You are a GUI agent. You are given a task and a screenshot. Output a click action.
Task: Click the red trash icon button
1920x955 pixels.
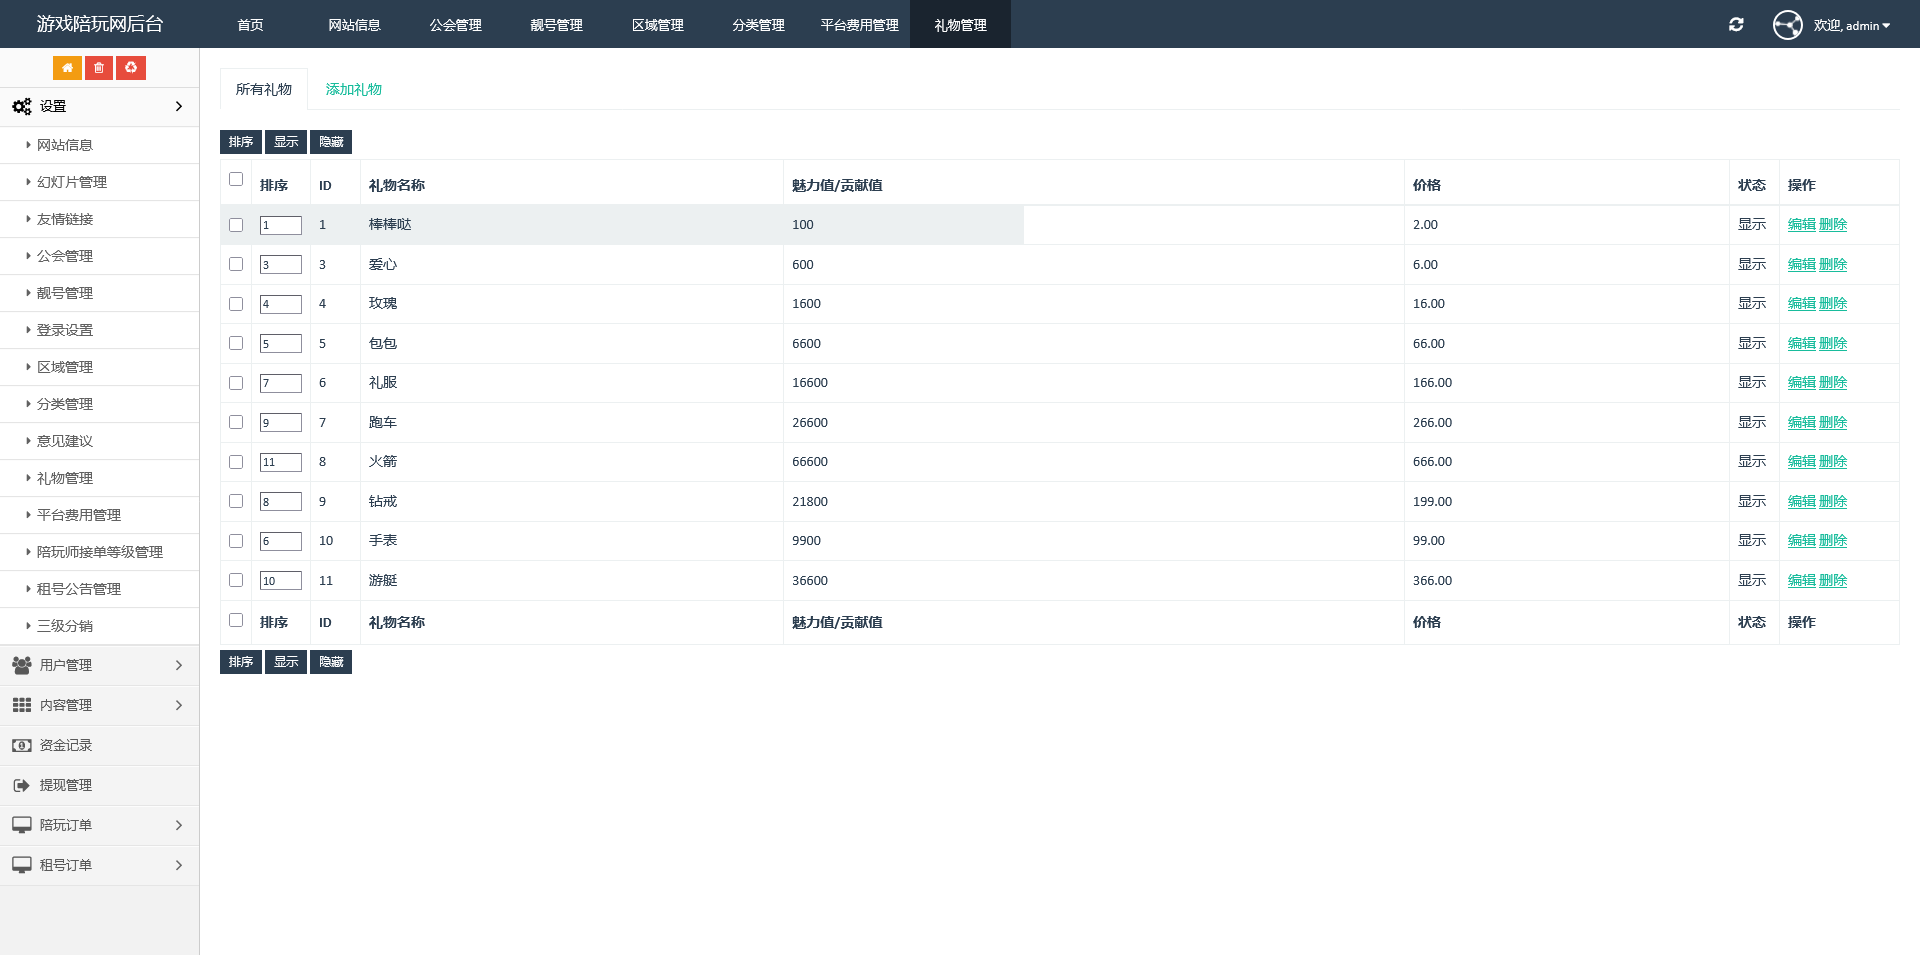point(99,68)
